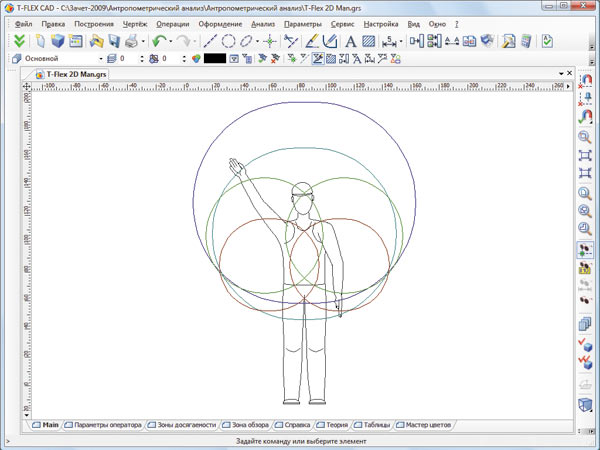
Task: Open the undo history dropdown arrow
Action: pyautogui.click(x=170, y=41)
